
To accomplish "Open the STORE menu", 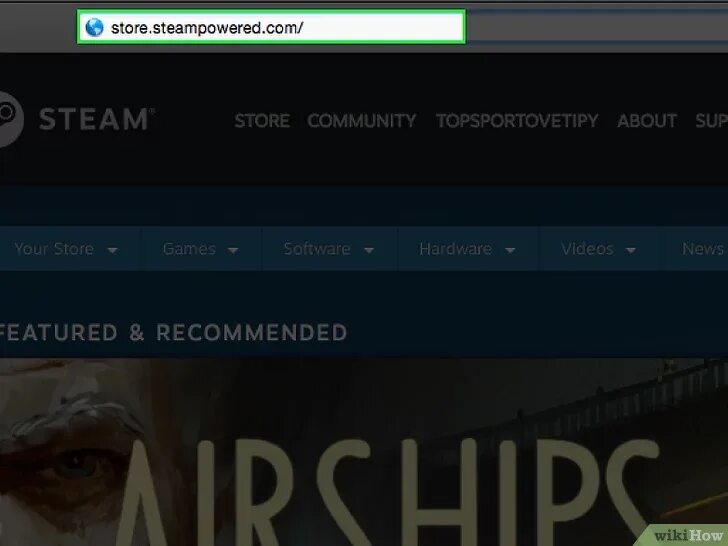I will coord(262,121).
